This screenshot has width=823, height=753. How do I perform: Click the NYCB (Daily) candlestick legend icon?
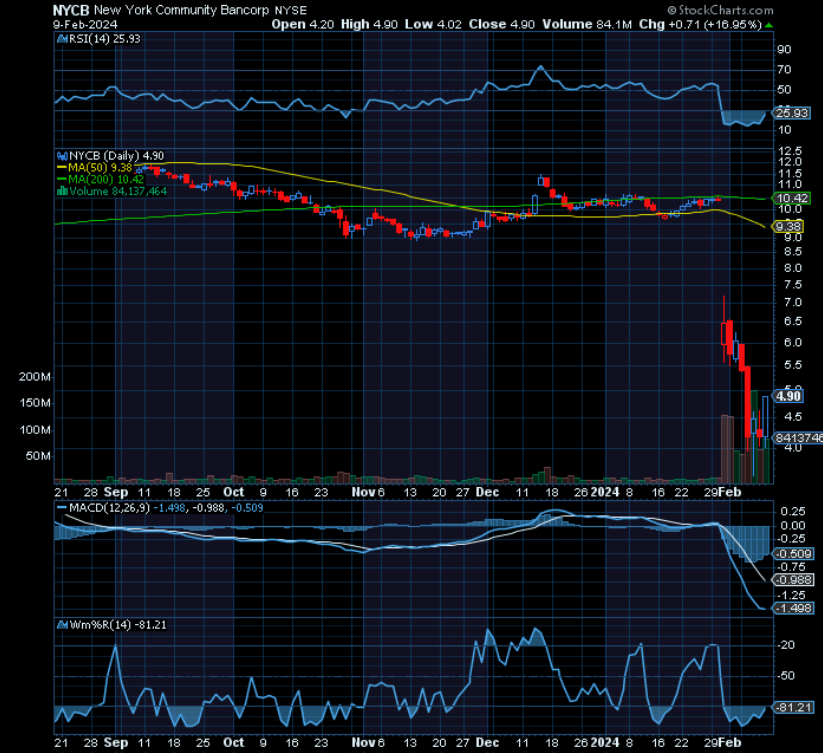[x=62, y=156]
